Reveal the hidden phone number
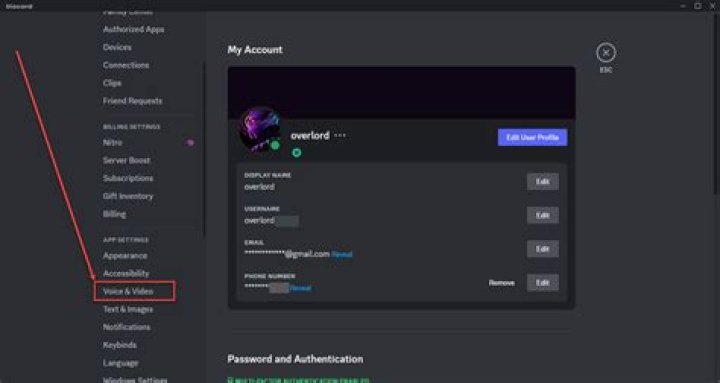 [x=300, y=288]
